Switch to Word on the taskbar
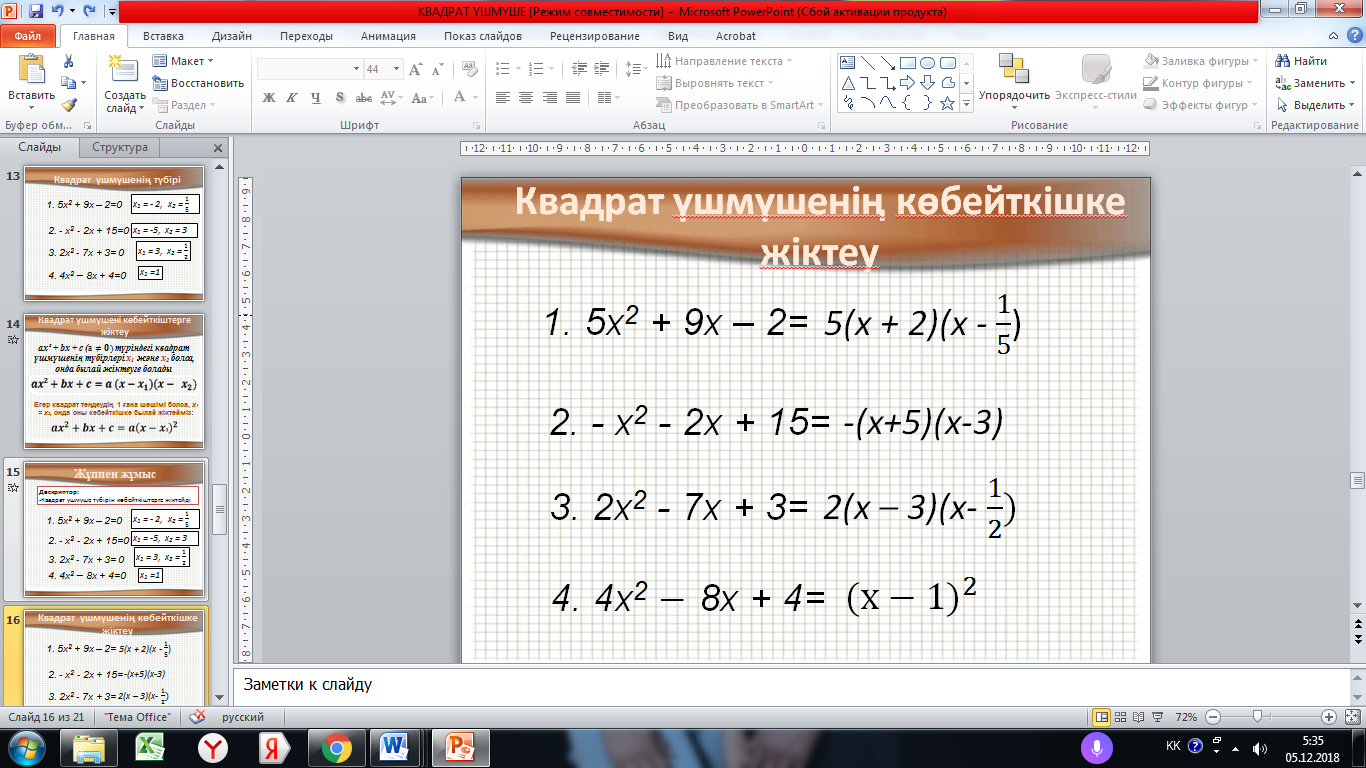Image resolution: width=1366 pixels, height=768 pixels. click(x=396, y=747)
